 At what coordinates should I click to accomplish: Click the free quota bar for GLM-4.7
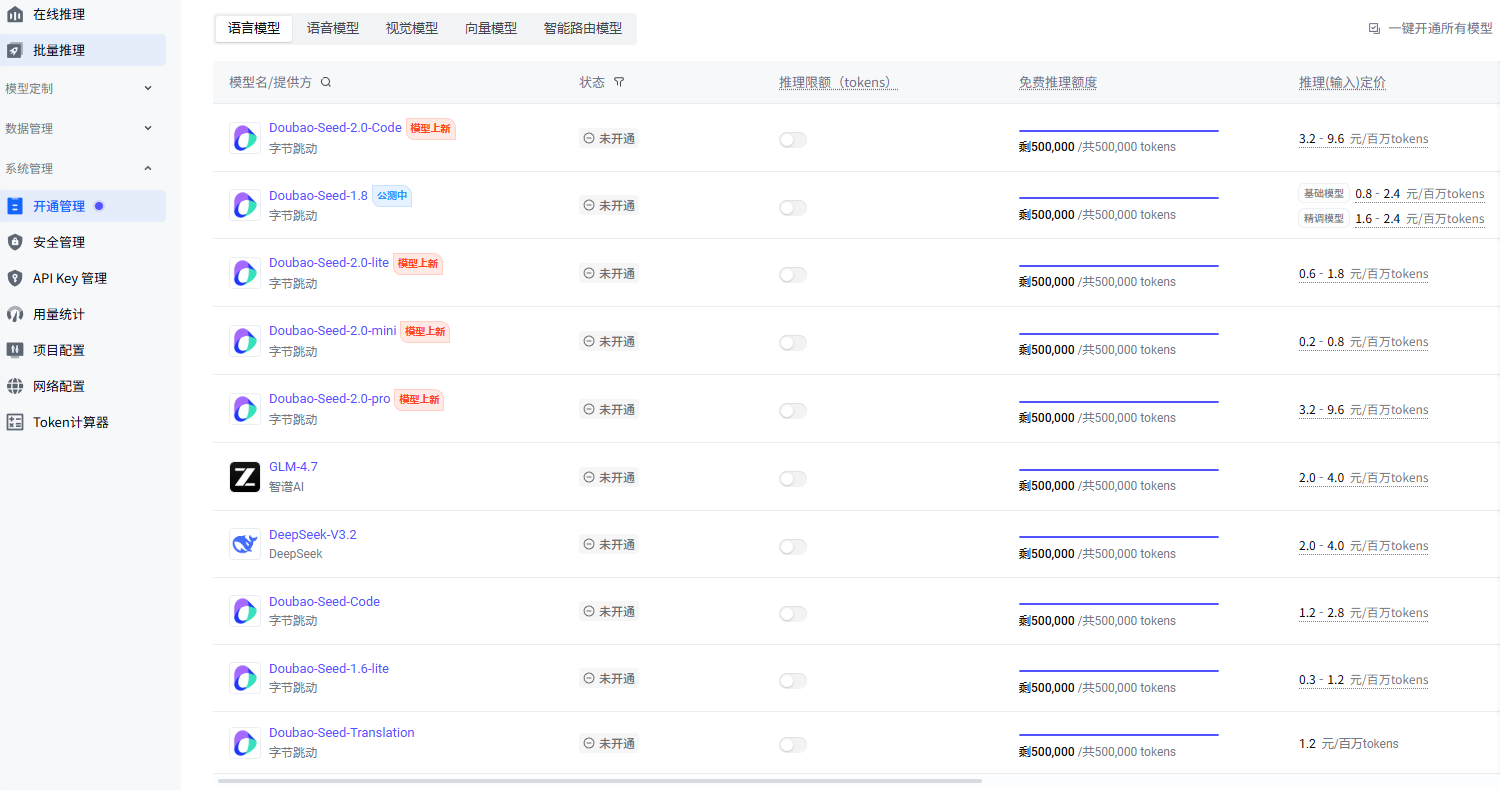[1119, 470]
